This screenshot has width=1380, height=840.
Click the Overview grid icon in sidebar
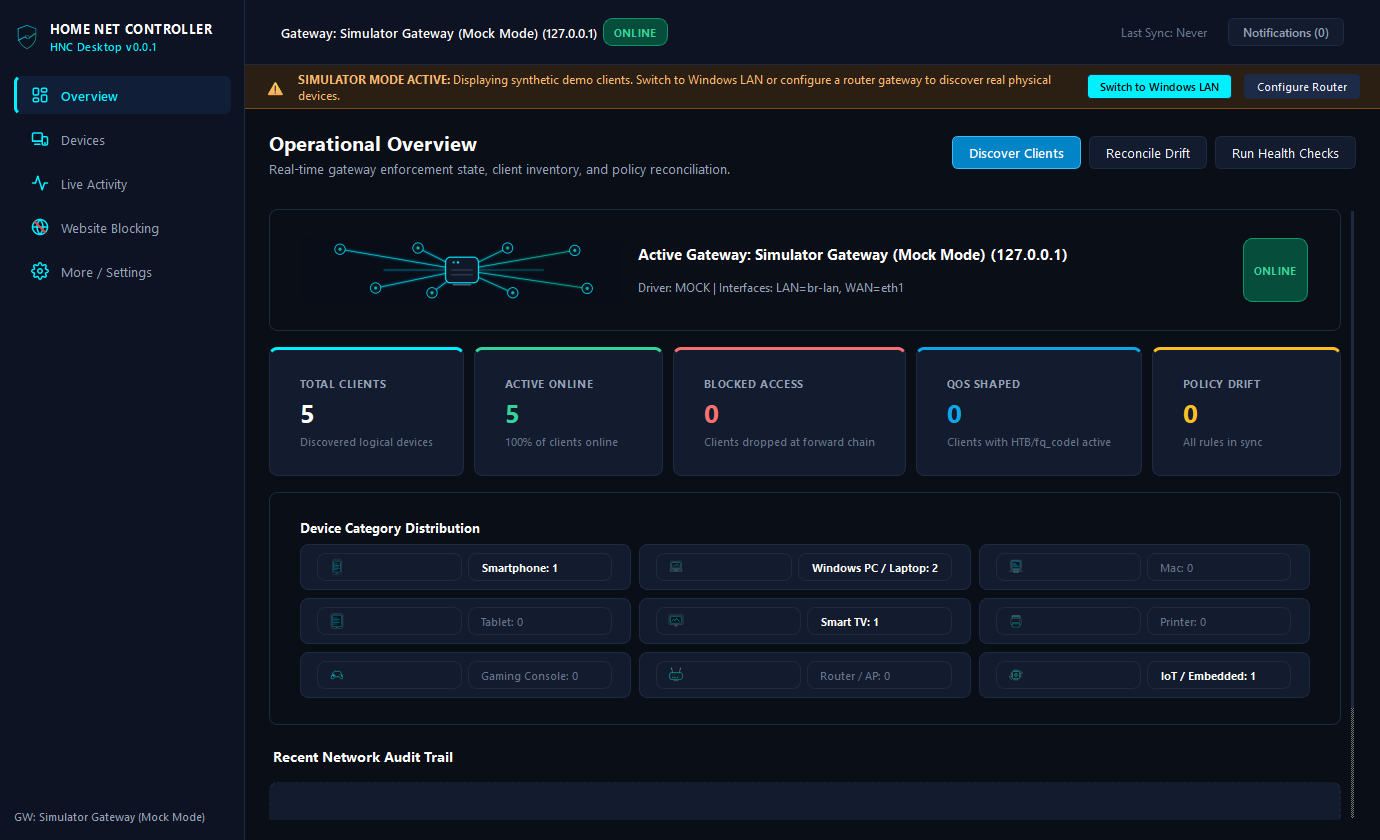40,96
